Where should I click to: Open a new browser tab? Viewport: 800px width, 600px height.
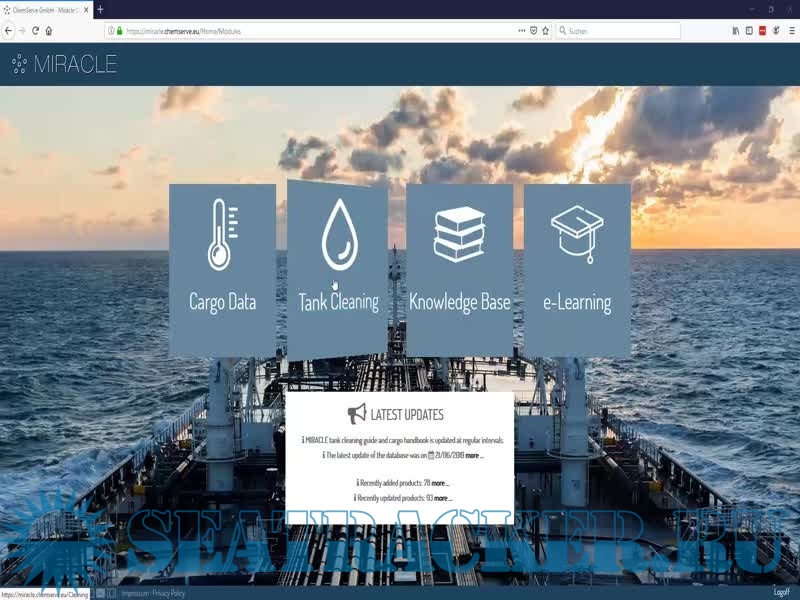(x=100, y=9)
